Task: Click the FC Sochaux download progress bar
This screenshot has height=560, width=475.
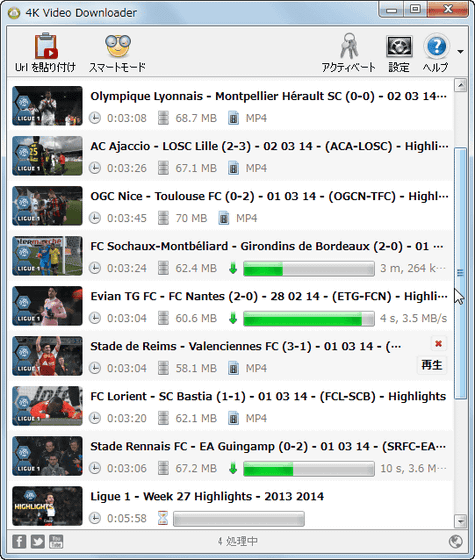Action: (309, 269)
